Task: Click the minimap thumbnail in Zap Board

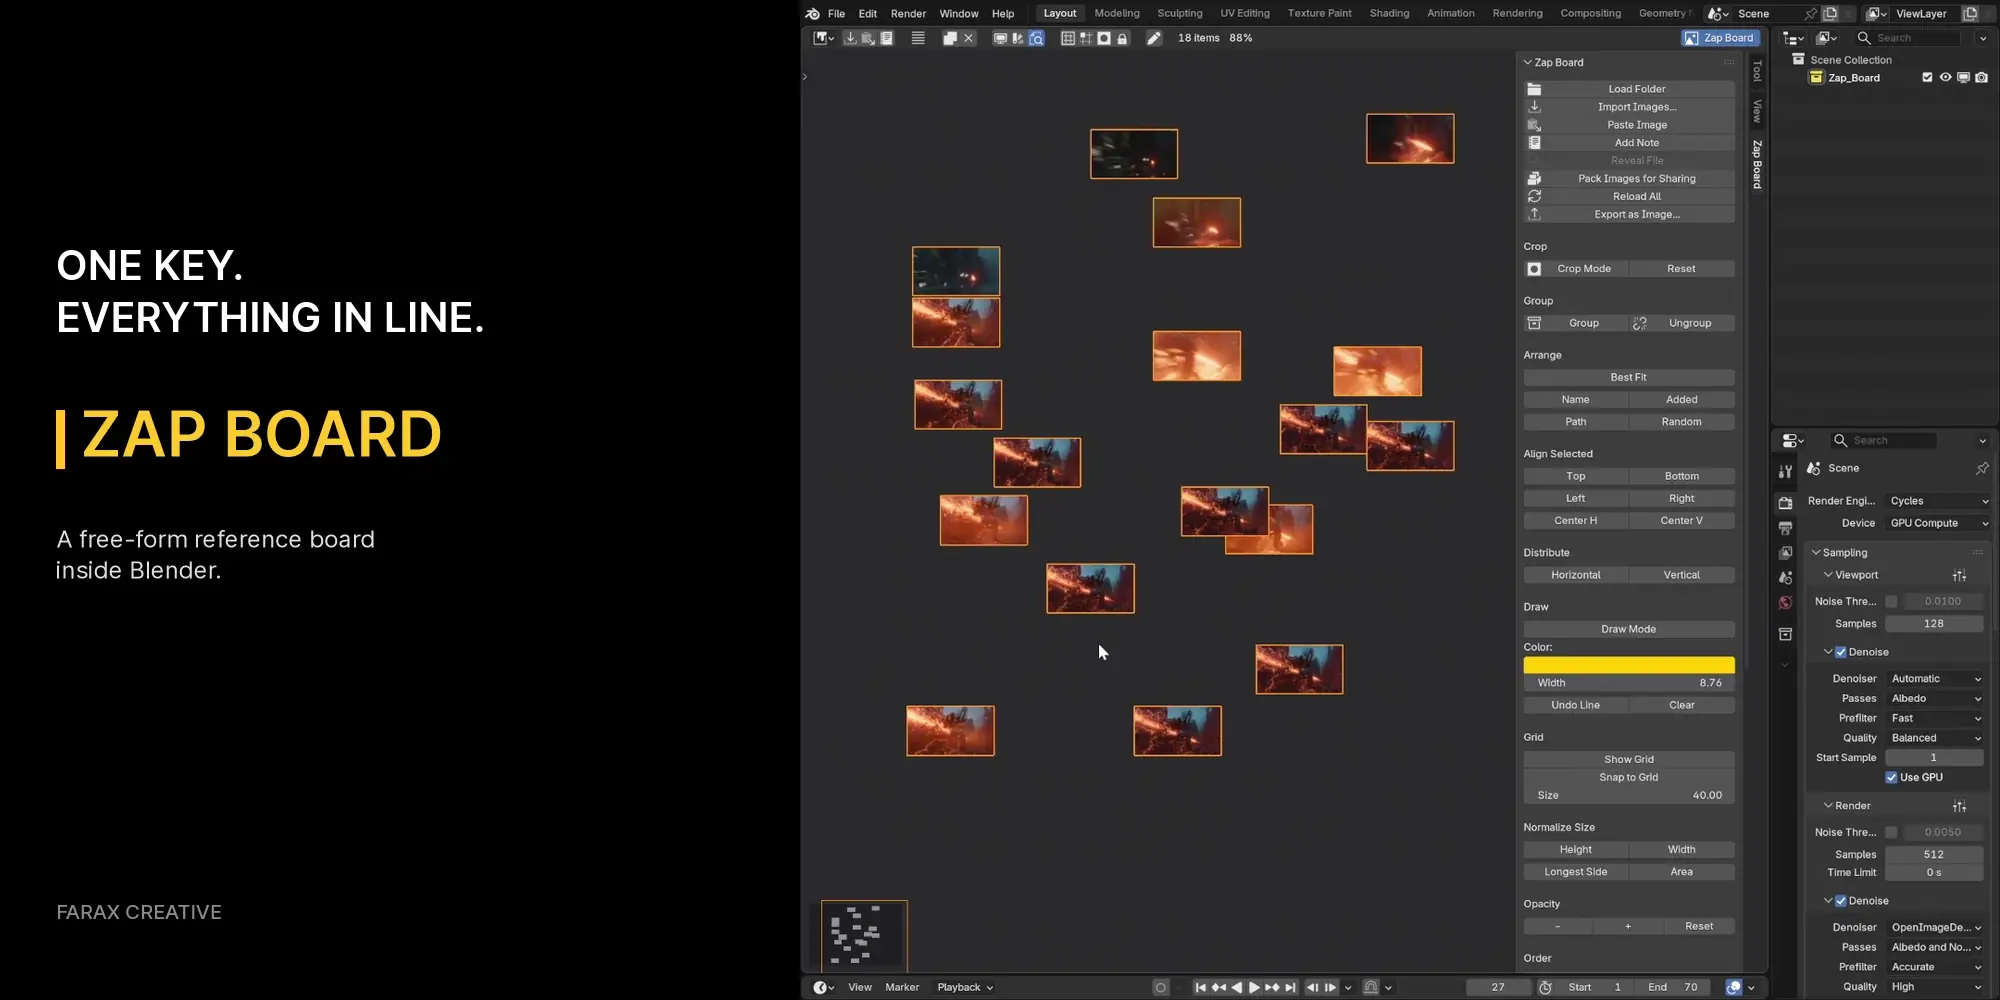Action: click(864, 936)
